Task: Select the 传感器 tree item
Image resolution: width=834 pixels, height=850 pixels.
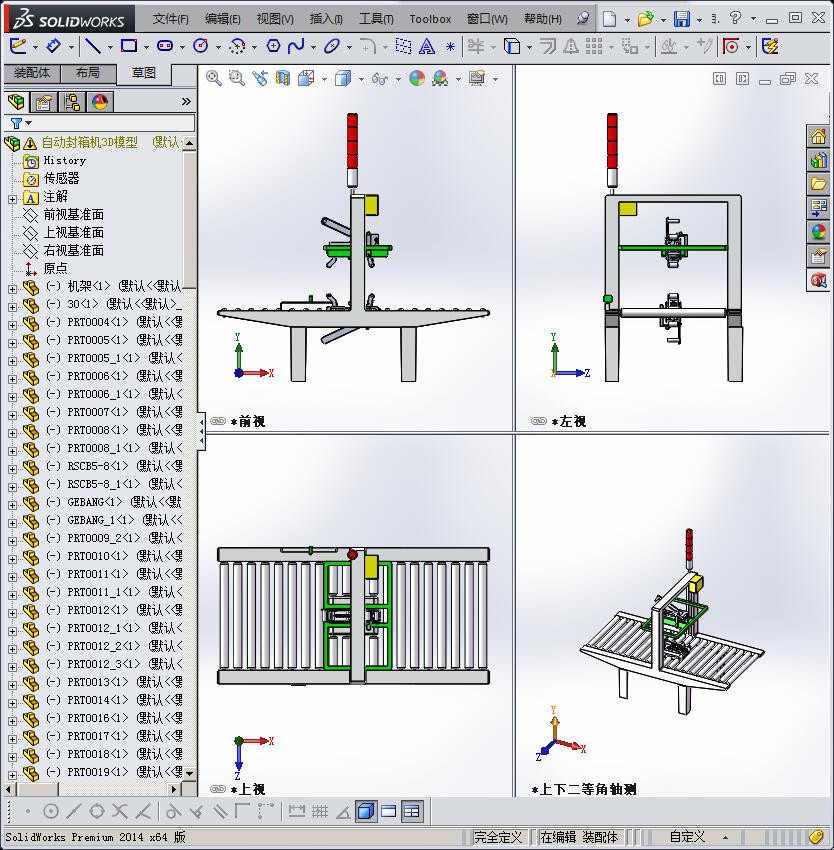Action: pos(61,178)
